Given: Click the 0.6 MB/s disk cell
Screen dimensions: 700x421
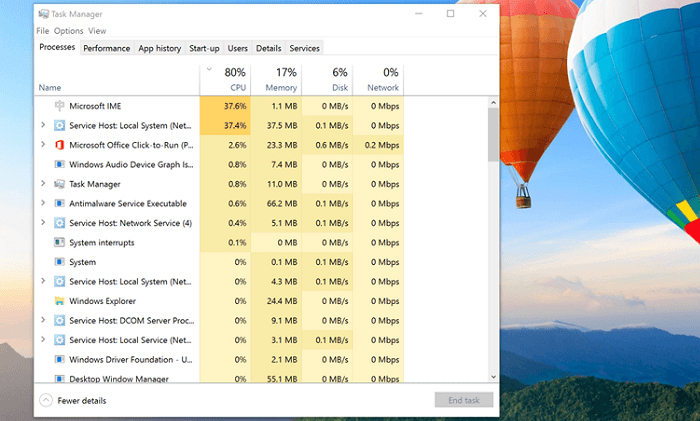Looking at the screenshot, I should click(327, 145).
